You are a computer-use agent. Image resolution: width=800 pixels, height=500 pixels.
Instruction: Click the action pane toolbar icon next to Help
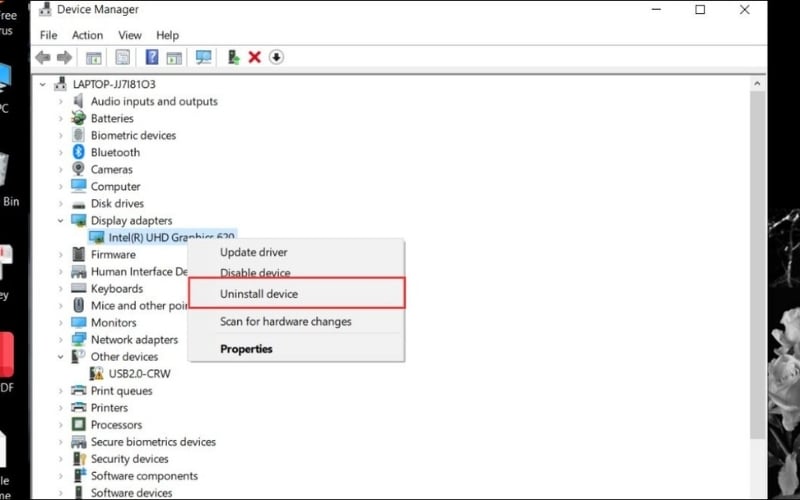click(x=174, y=58)
